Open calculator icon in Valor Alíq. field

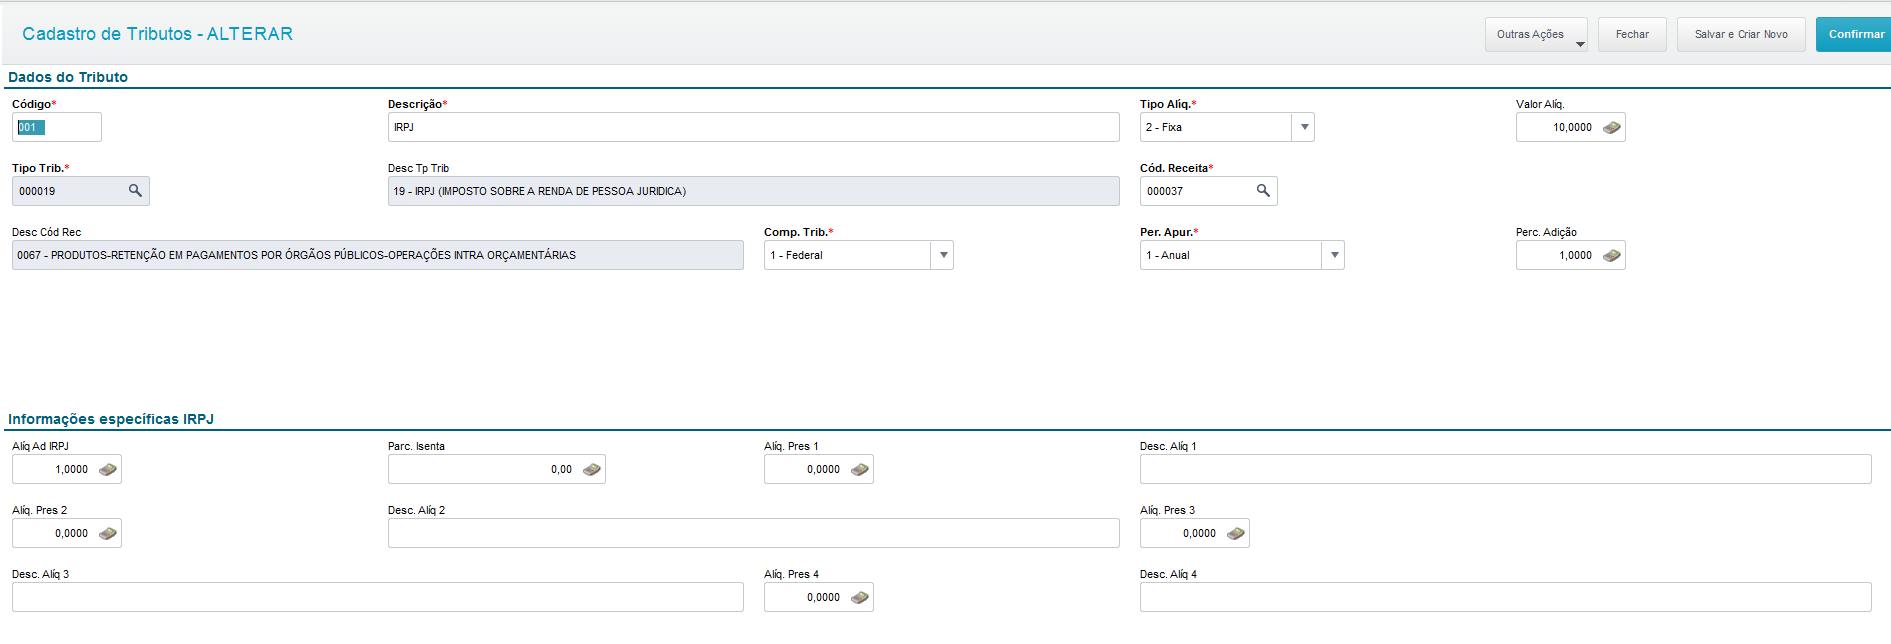coord(1611,128)
